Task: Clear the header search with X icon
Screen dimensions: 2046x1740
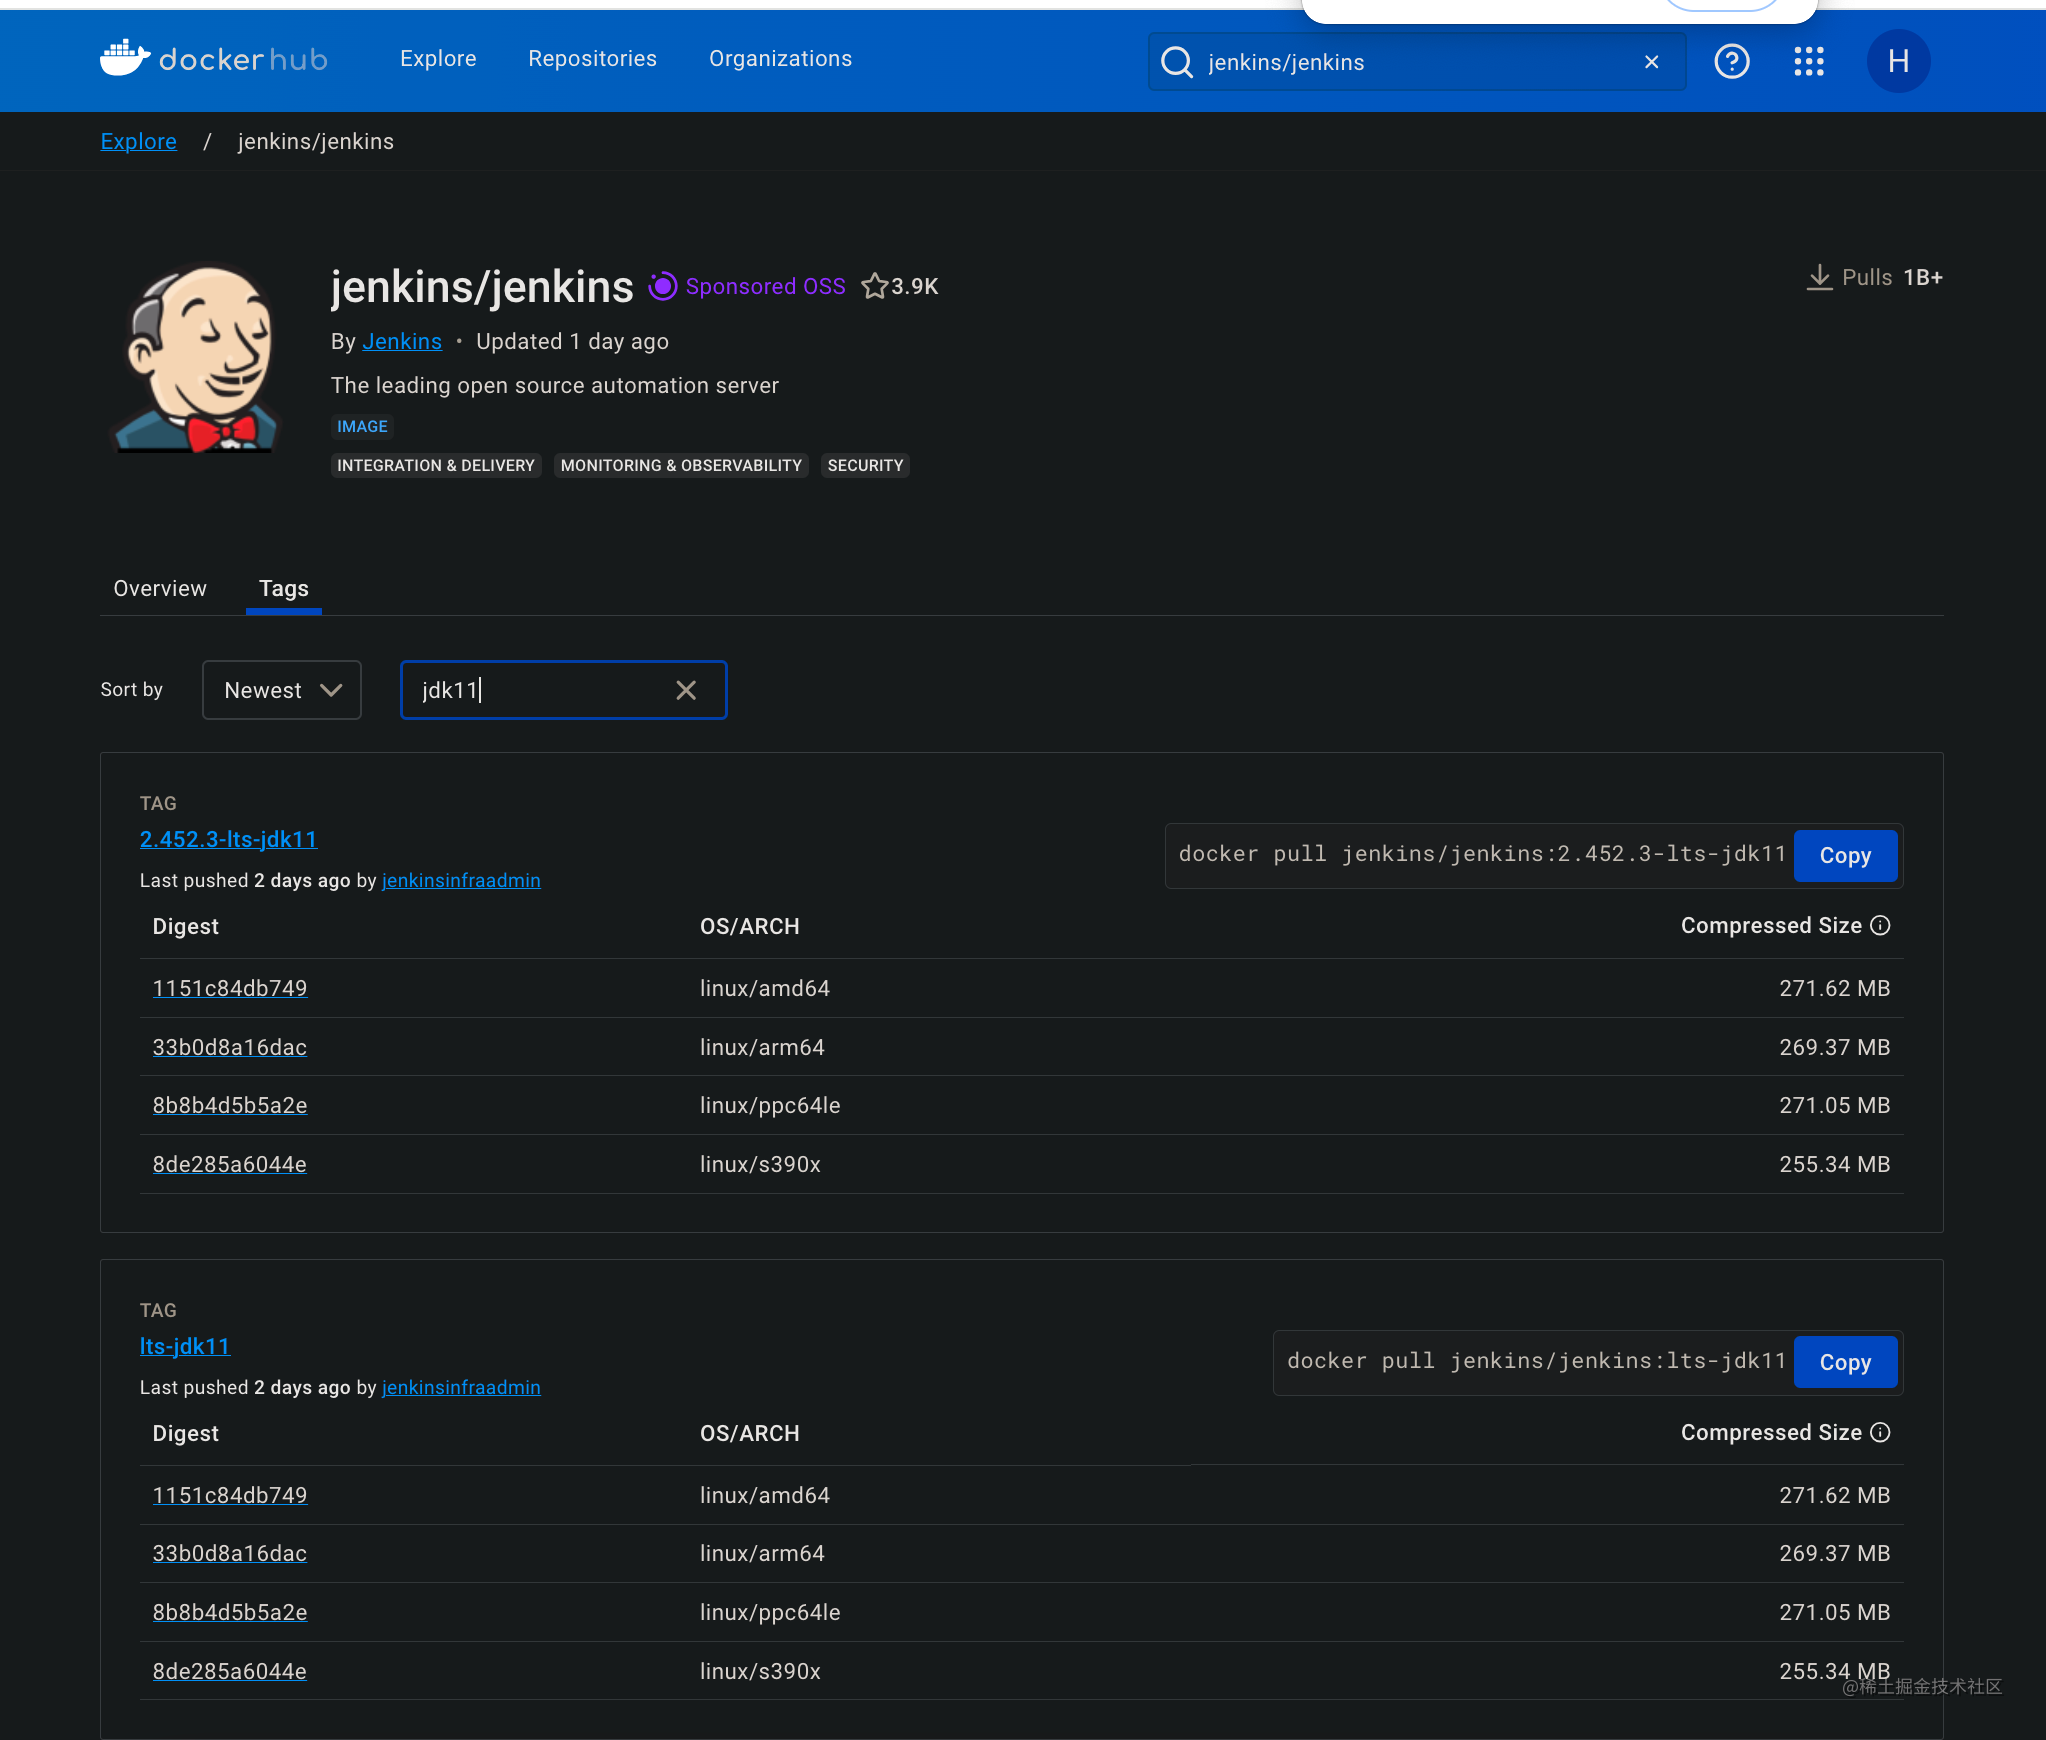Action: pos(1651,62)
